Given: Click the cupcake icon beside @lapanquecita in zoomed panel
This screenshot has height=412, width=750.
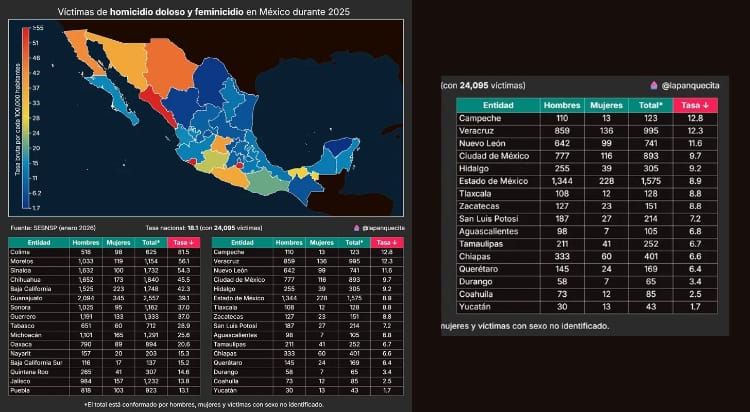Looking at the screenshot, I should [651, 86].
